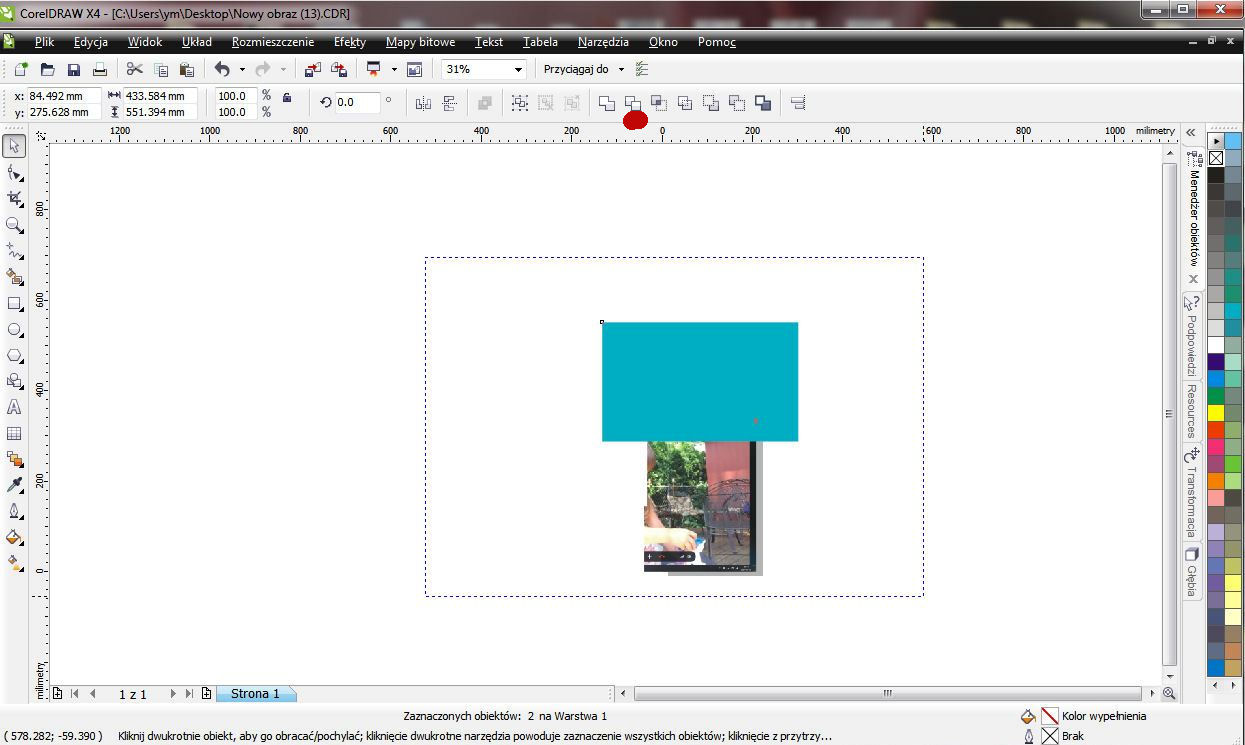Toggle horizontal mirror button

tap(423, 103)
